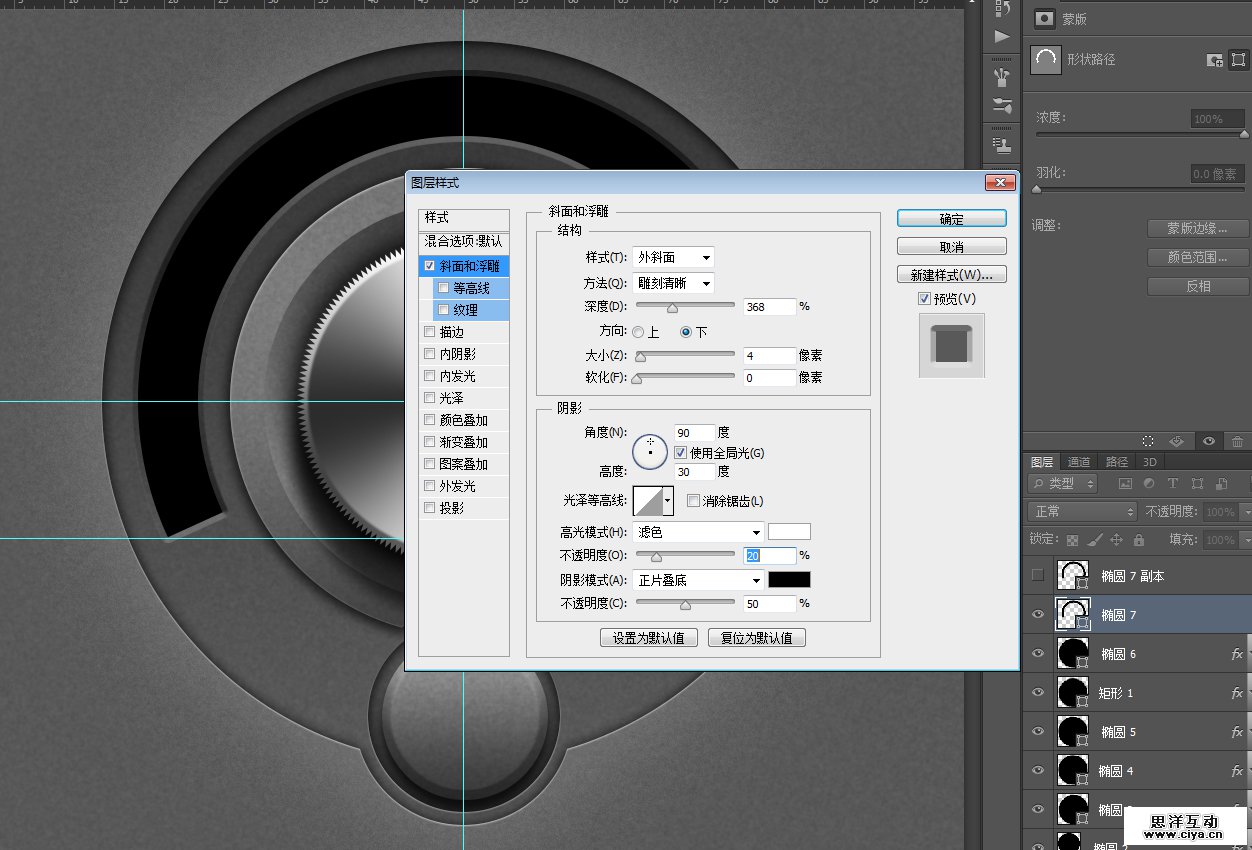Select 投影 drop shadow in style list
This screenshot has height=850, width=1252.
coord(451,508)
